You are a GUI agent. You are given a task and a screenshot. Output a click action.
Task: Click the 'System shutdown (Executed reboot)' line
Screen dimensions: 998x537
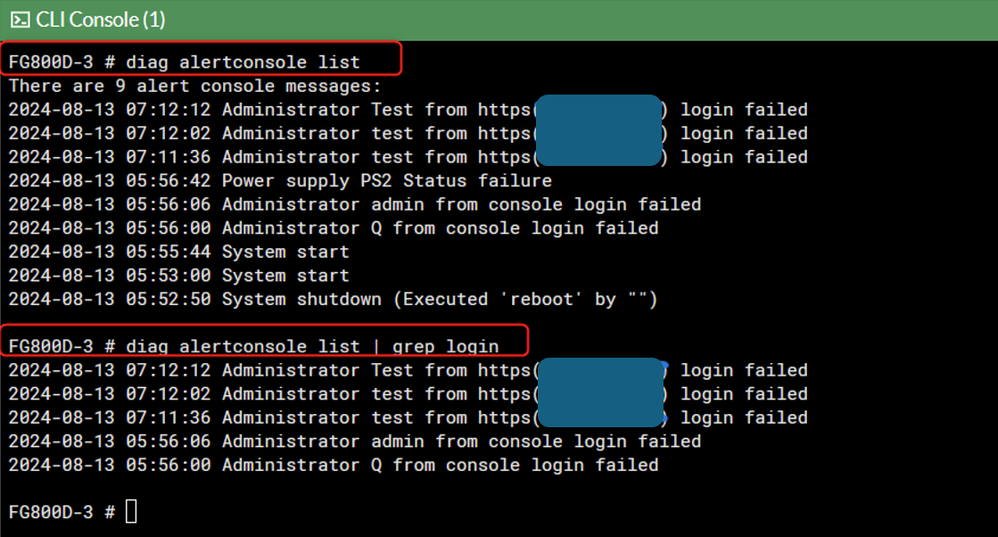[x=439, y=299]
